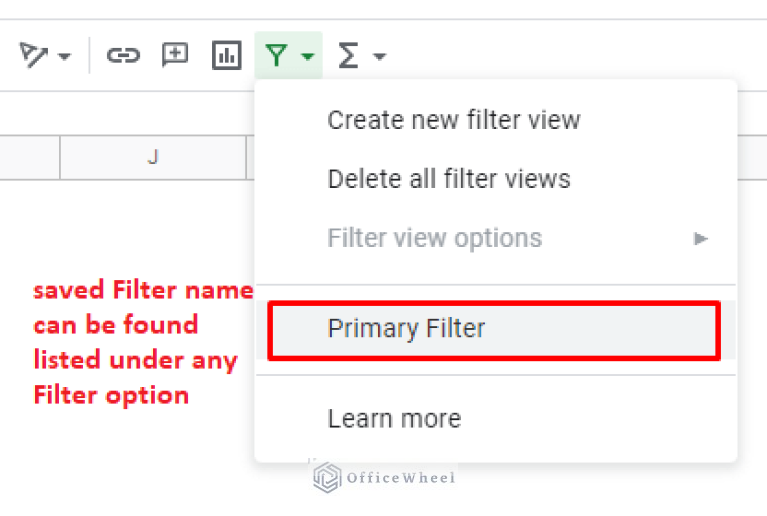Choose Create new filter view
This screenshot has width=767, height=516.
click(454, 120)
